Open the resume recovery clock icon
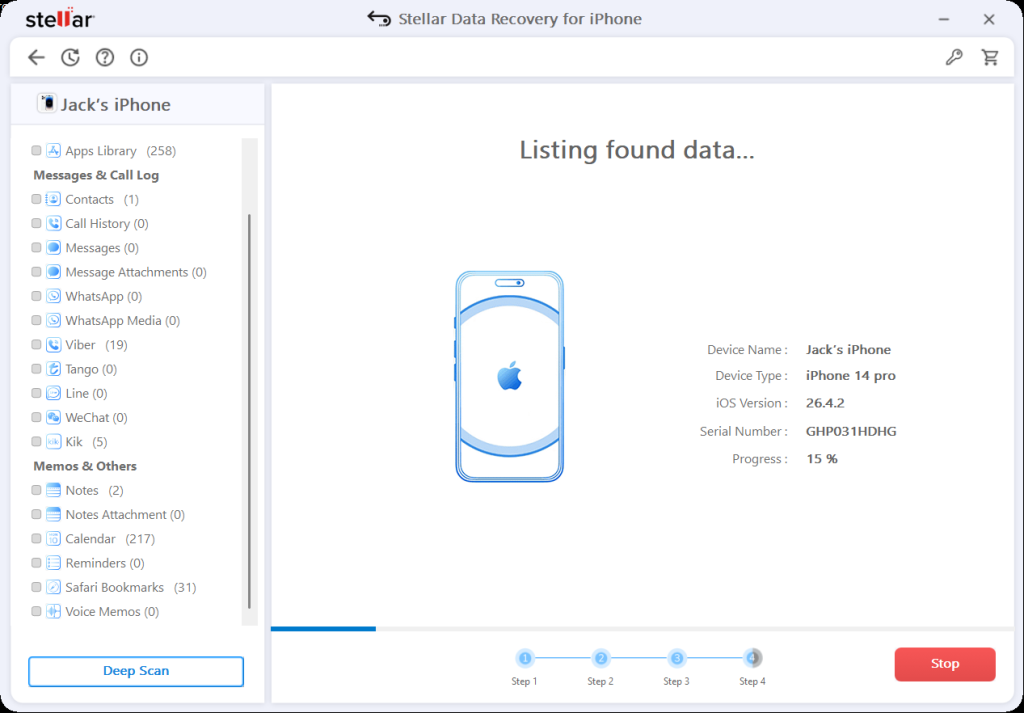 click(x=70, y=57)
